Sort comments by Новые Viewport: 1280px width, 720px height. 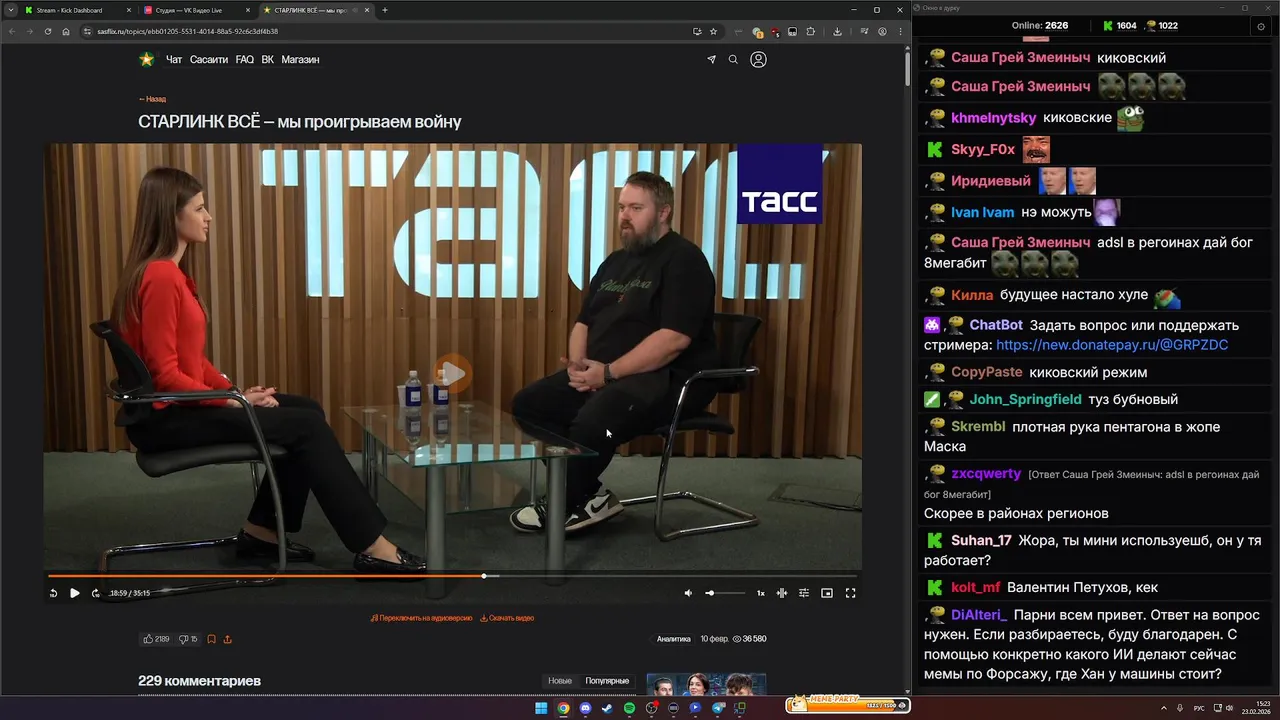[x=560, y=681]
